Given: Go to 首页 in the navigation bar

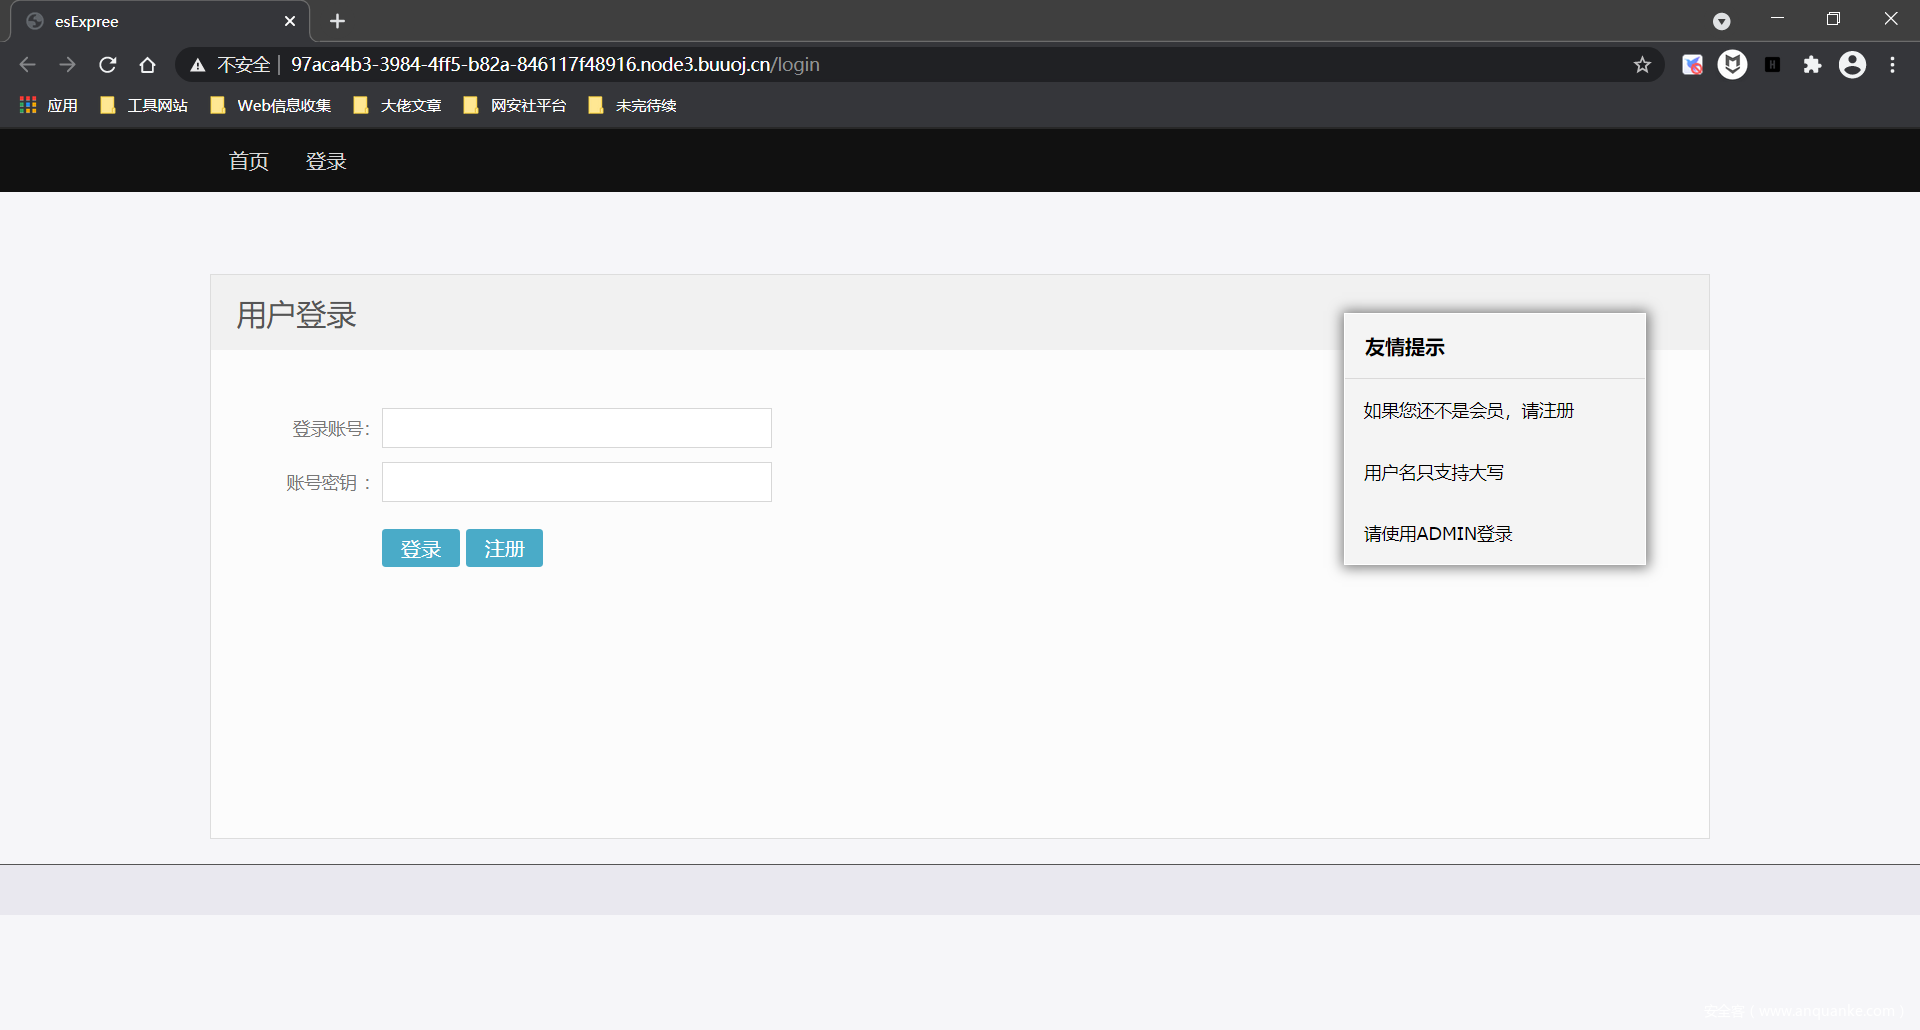Looking at the screenshot, I should coord(248,161).
